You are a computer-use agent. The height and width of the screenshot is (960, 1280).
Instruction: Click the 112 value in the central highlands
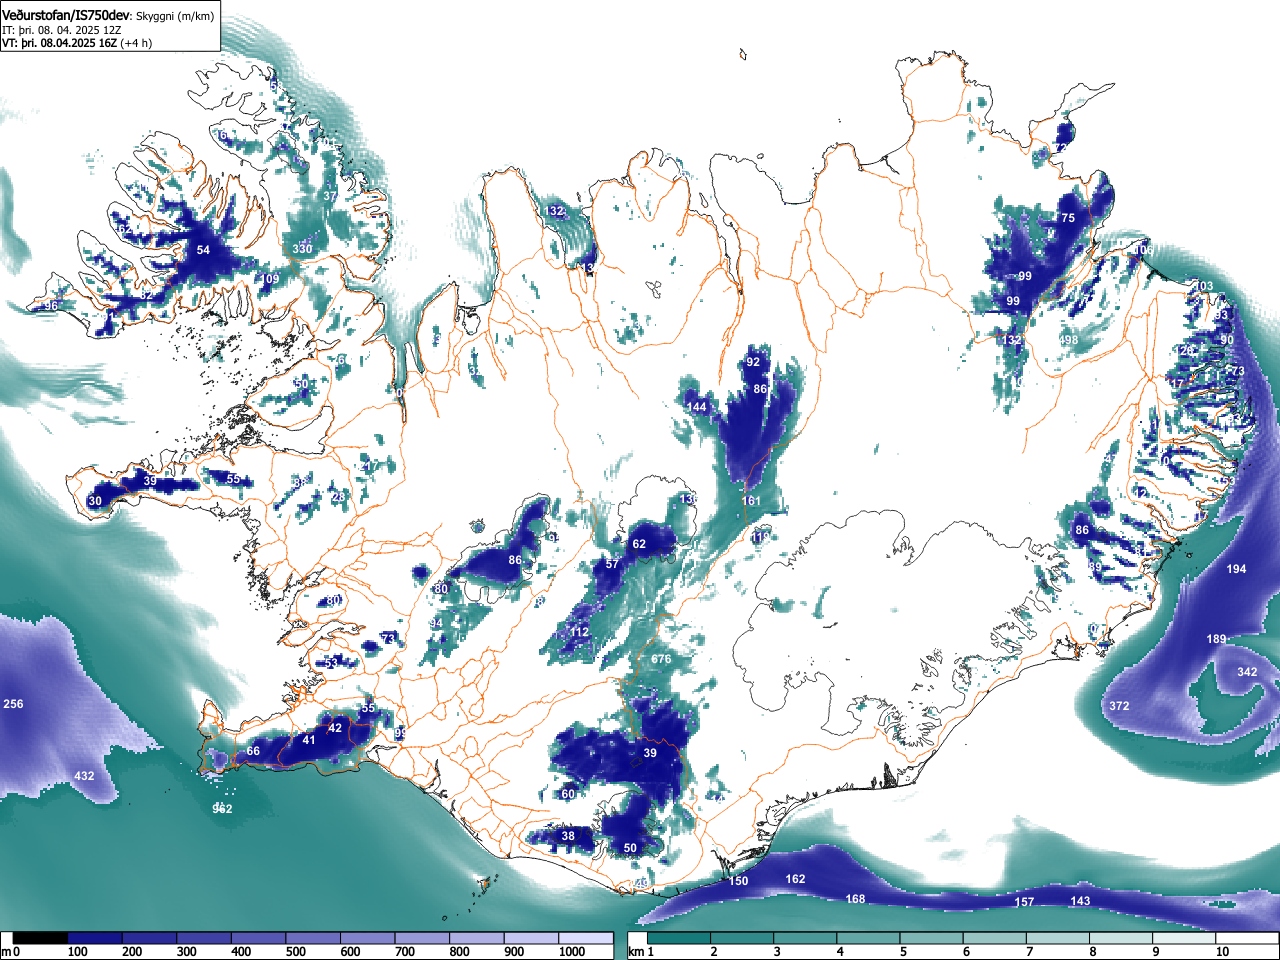579,633
